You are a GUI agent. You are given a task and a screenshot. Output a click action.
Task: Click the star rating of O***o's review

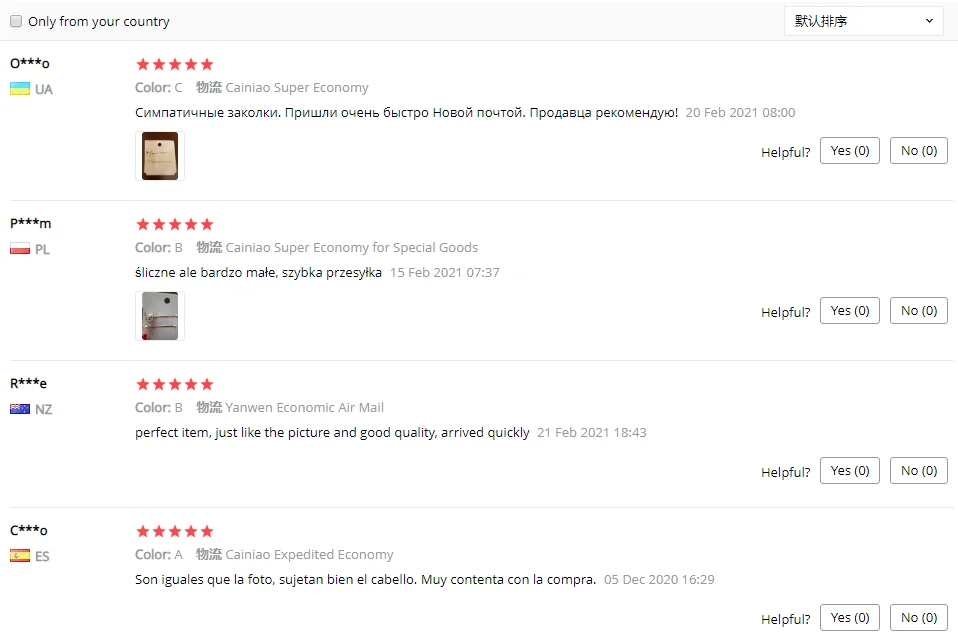coord(175,64)
